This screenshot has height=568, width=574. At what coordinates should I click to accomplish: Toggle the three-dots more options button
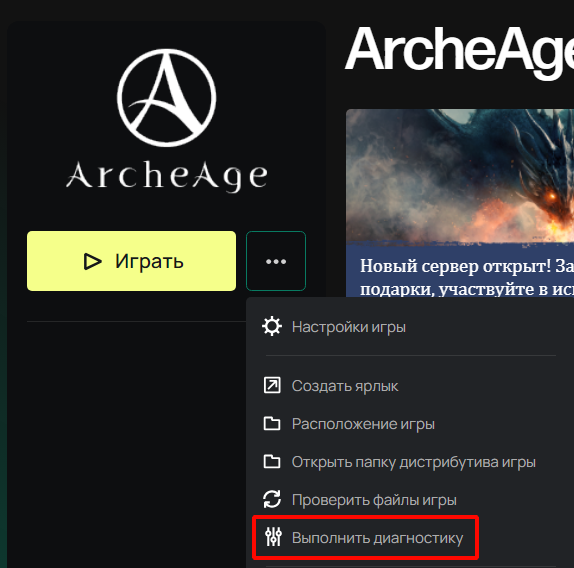[276, 261]
